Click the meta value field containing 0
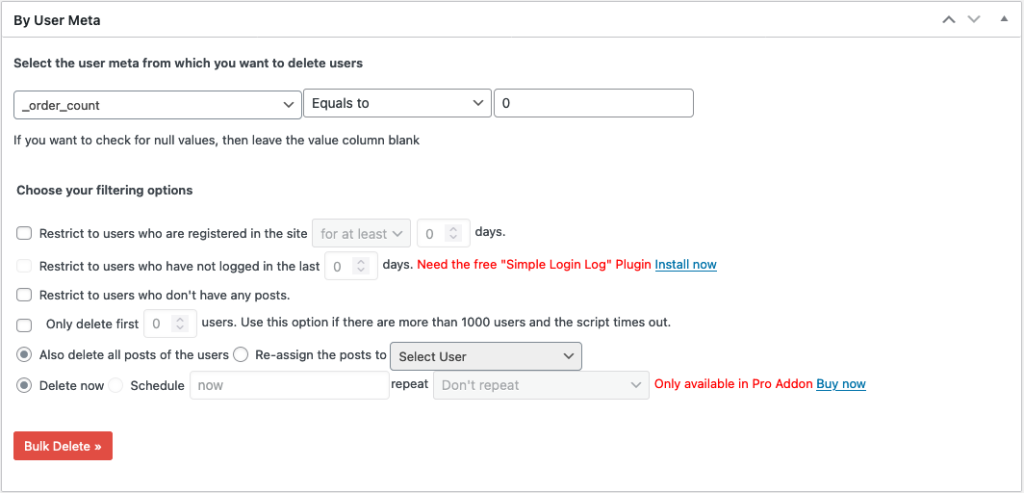1024x493 pixels. click(x=593, y=104)
